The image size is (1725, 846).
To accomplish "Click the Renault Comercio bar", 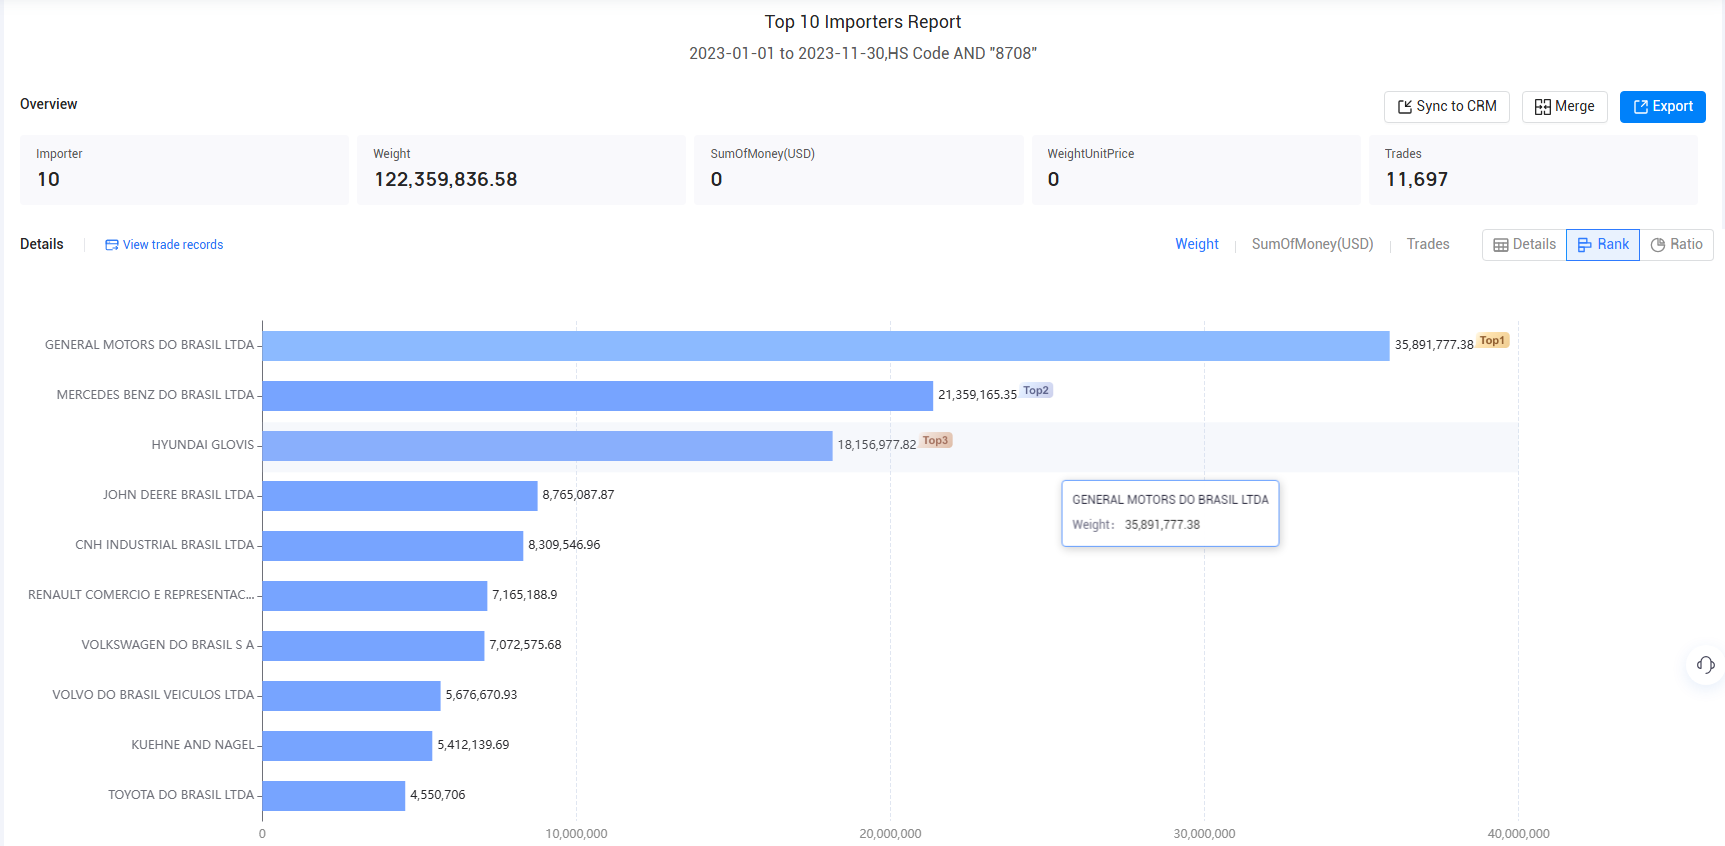I will click(x=375, y=596).
